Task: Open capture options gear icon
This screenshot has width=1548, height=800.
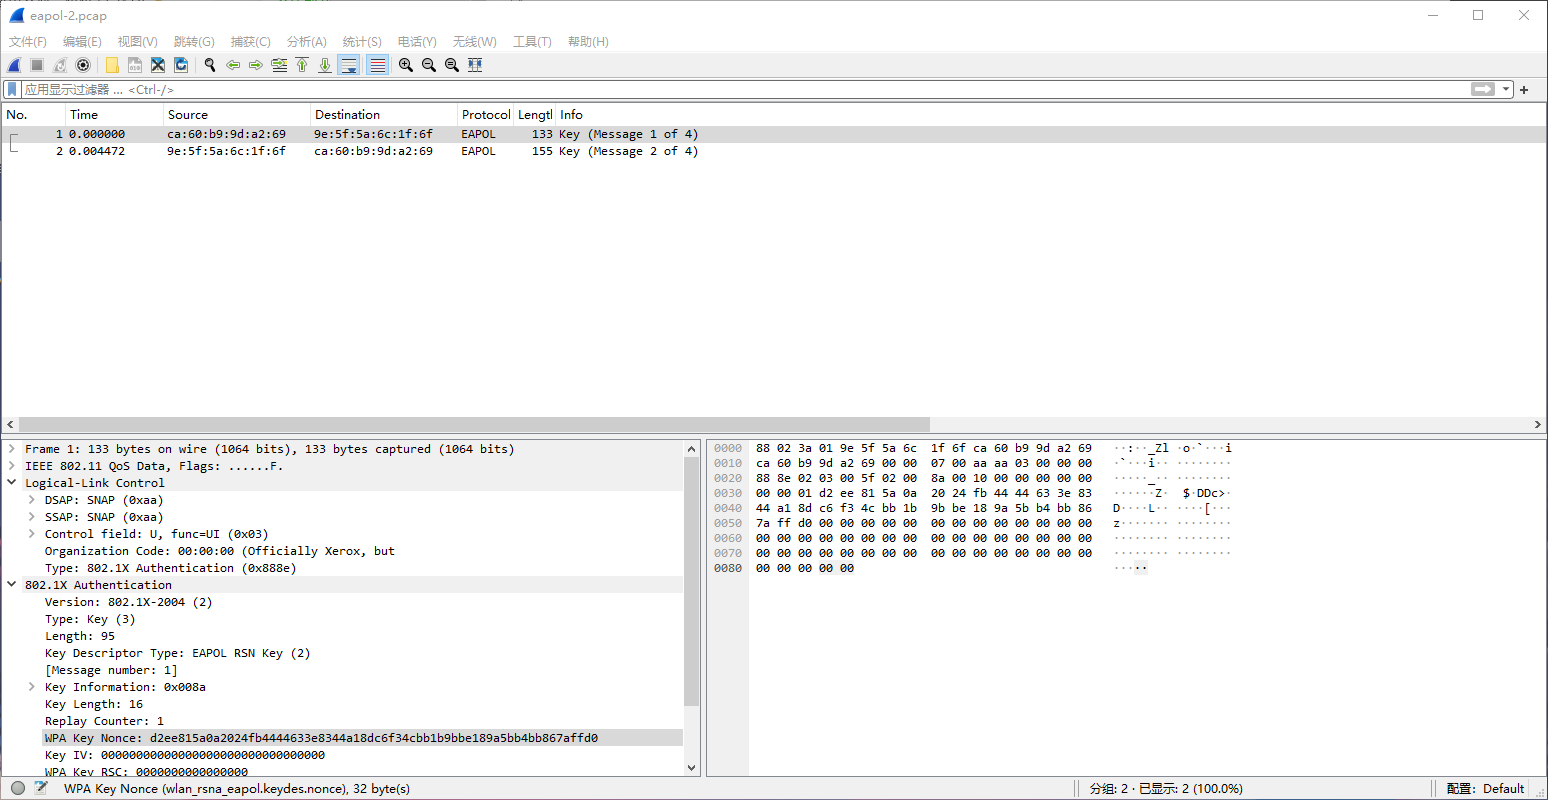Action: (83, 65)
